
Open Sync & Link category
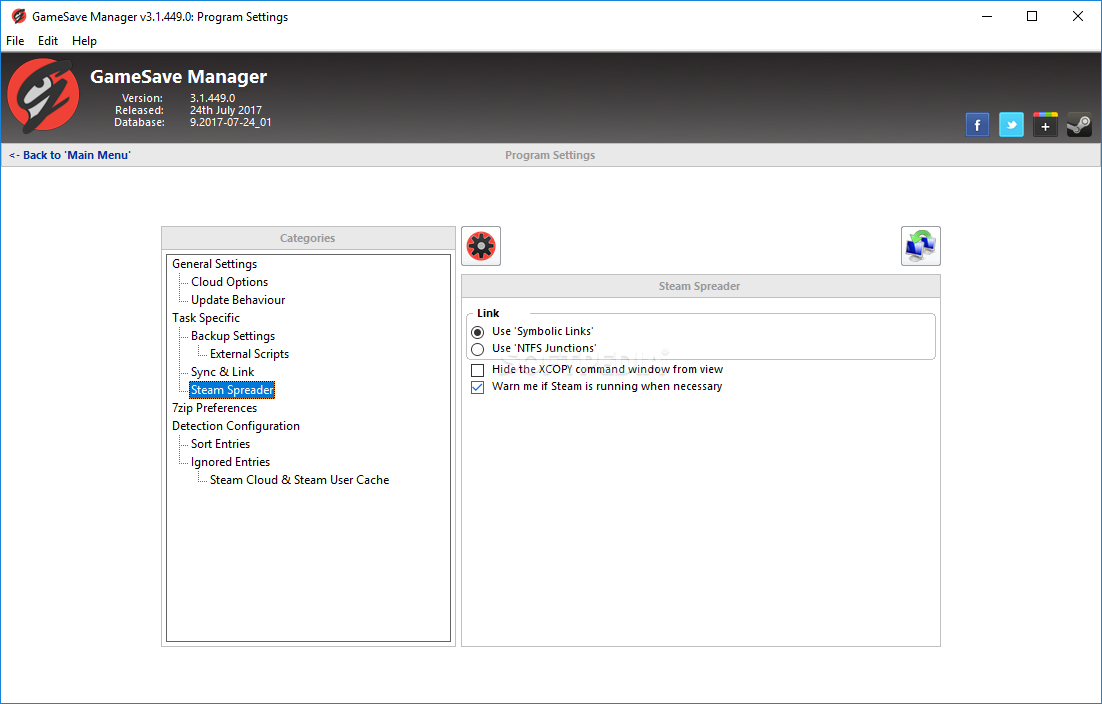[x=222, y=372]
